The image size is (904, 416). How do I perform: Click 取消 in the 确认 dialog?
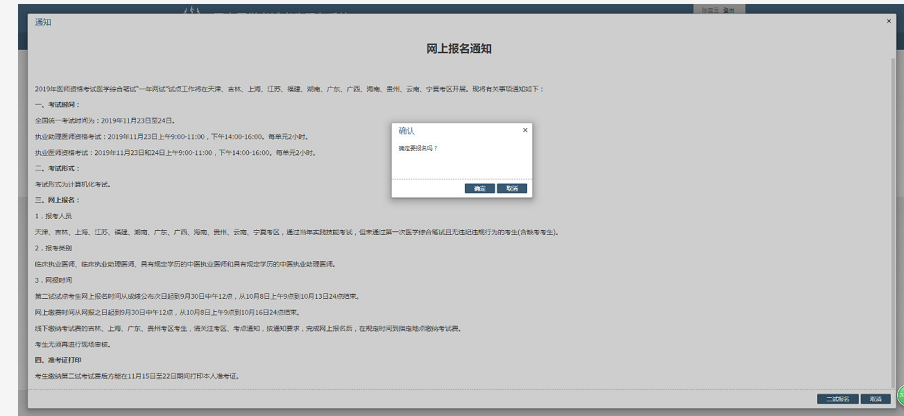coord(511,188)
